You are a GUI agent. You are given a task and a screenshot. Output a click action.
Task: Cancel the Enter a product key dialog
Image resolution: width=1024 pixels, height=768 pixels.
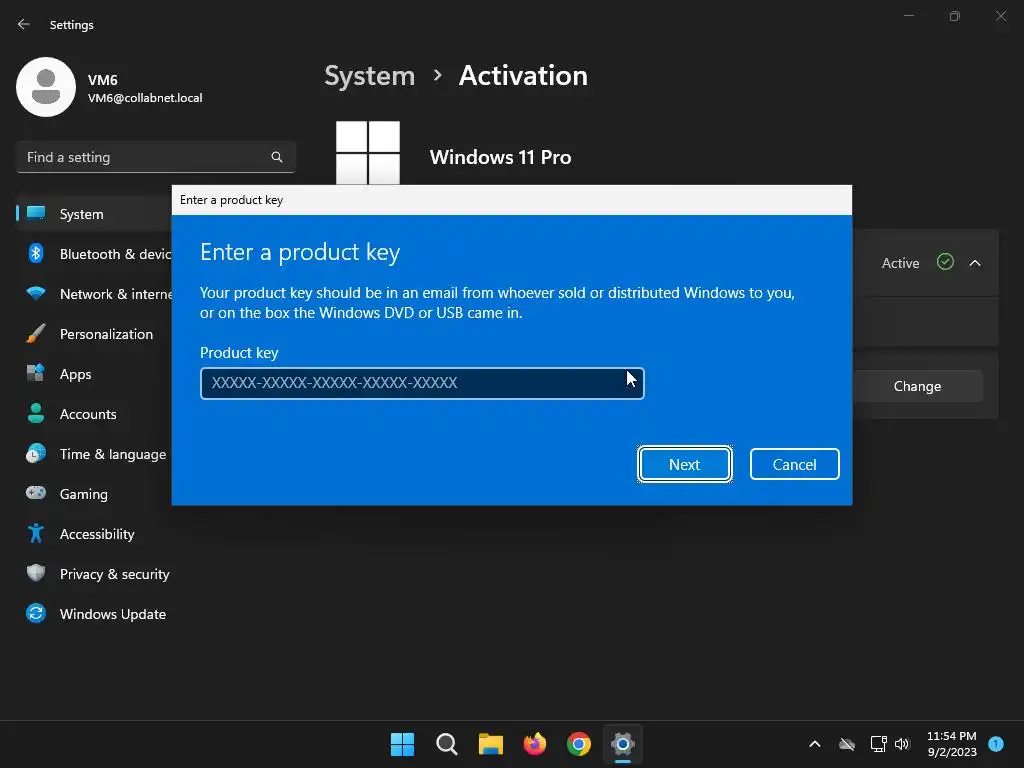click(794, 464)
